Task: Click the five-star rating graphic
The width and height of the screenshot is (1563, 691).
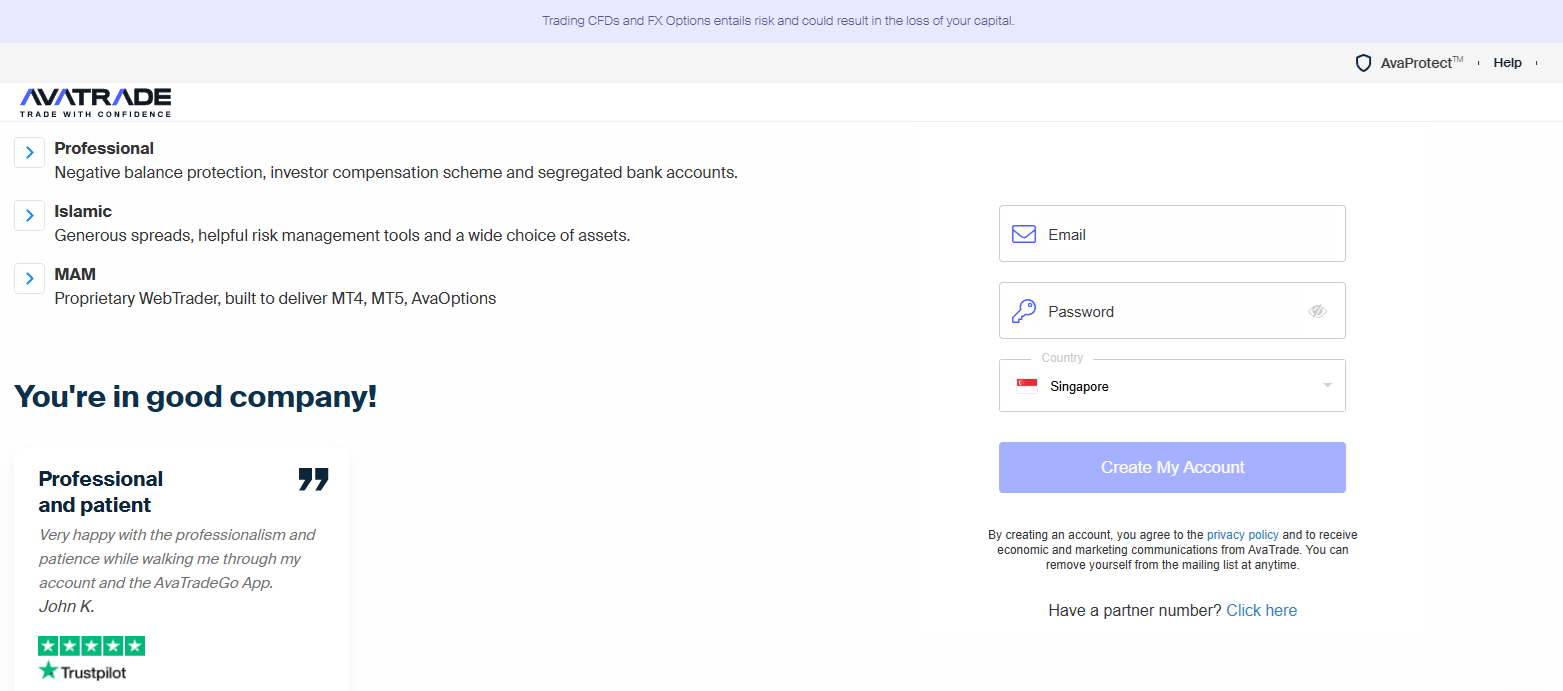Action: pos(91,646)
